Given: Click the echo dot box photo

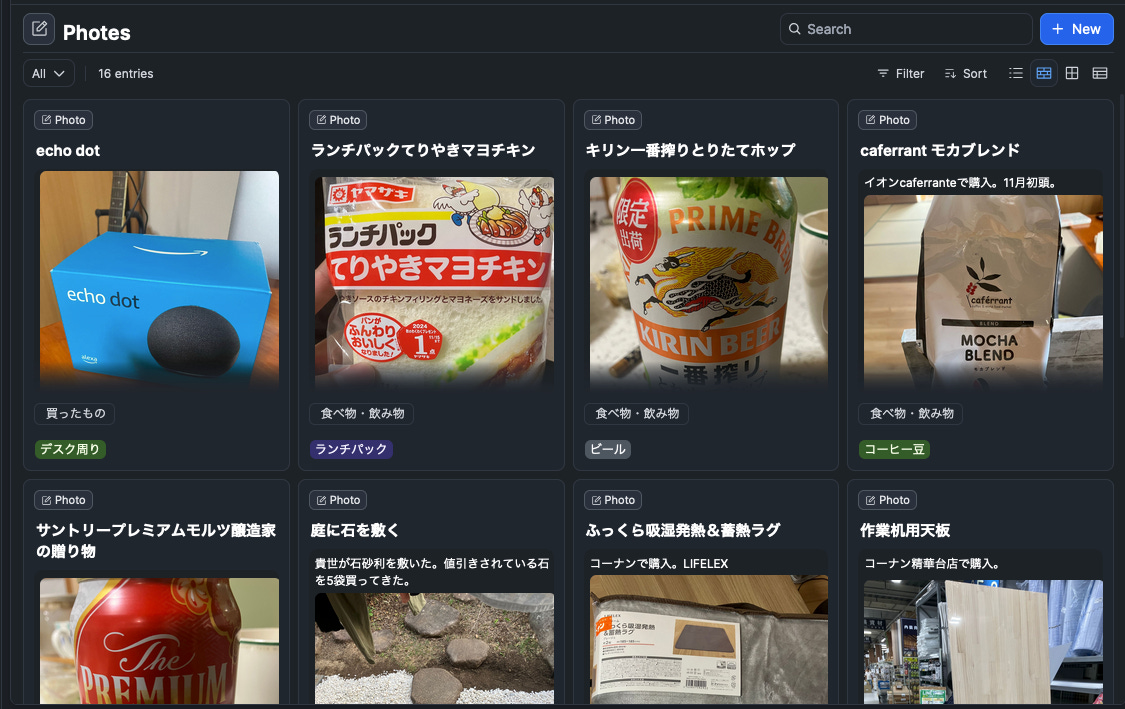Looking at the screenshot, I should [x=159, y=281].
